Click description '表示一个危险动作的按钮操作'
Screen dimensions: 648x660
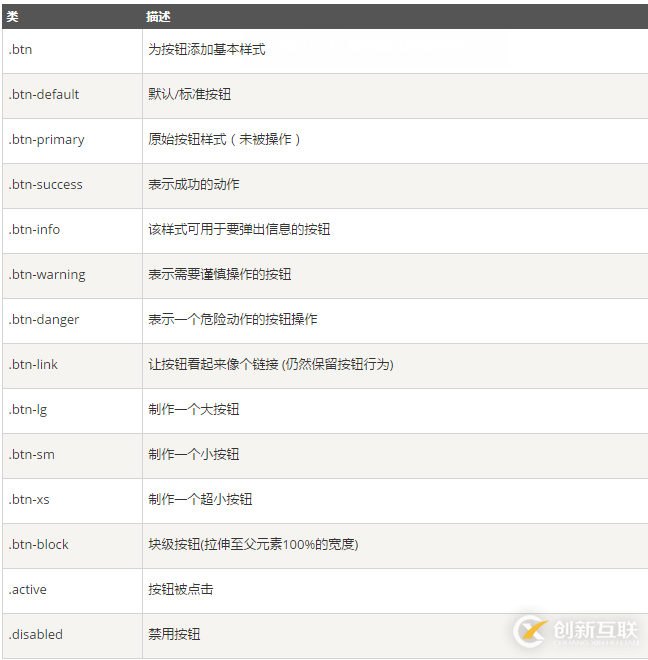233,319
